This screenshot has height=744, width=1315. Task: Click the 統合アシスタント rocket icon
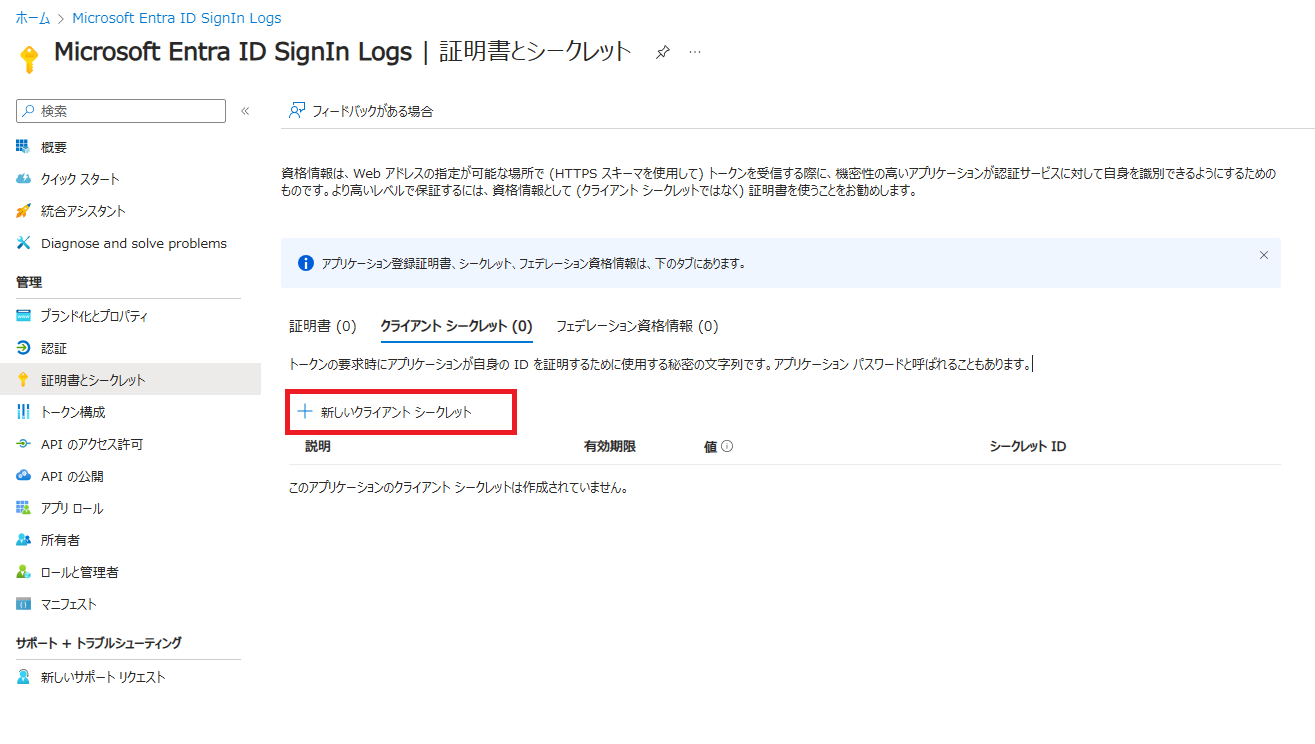coord(23,211)
